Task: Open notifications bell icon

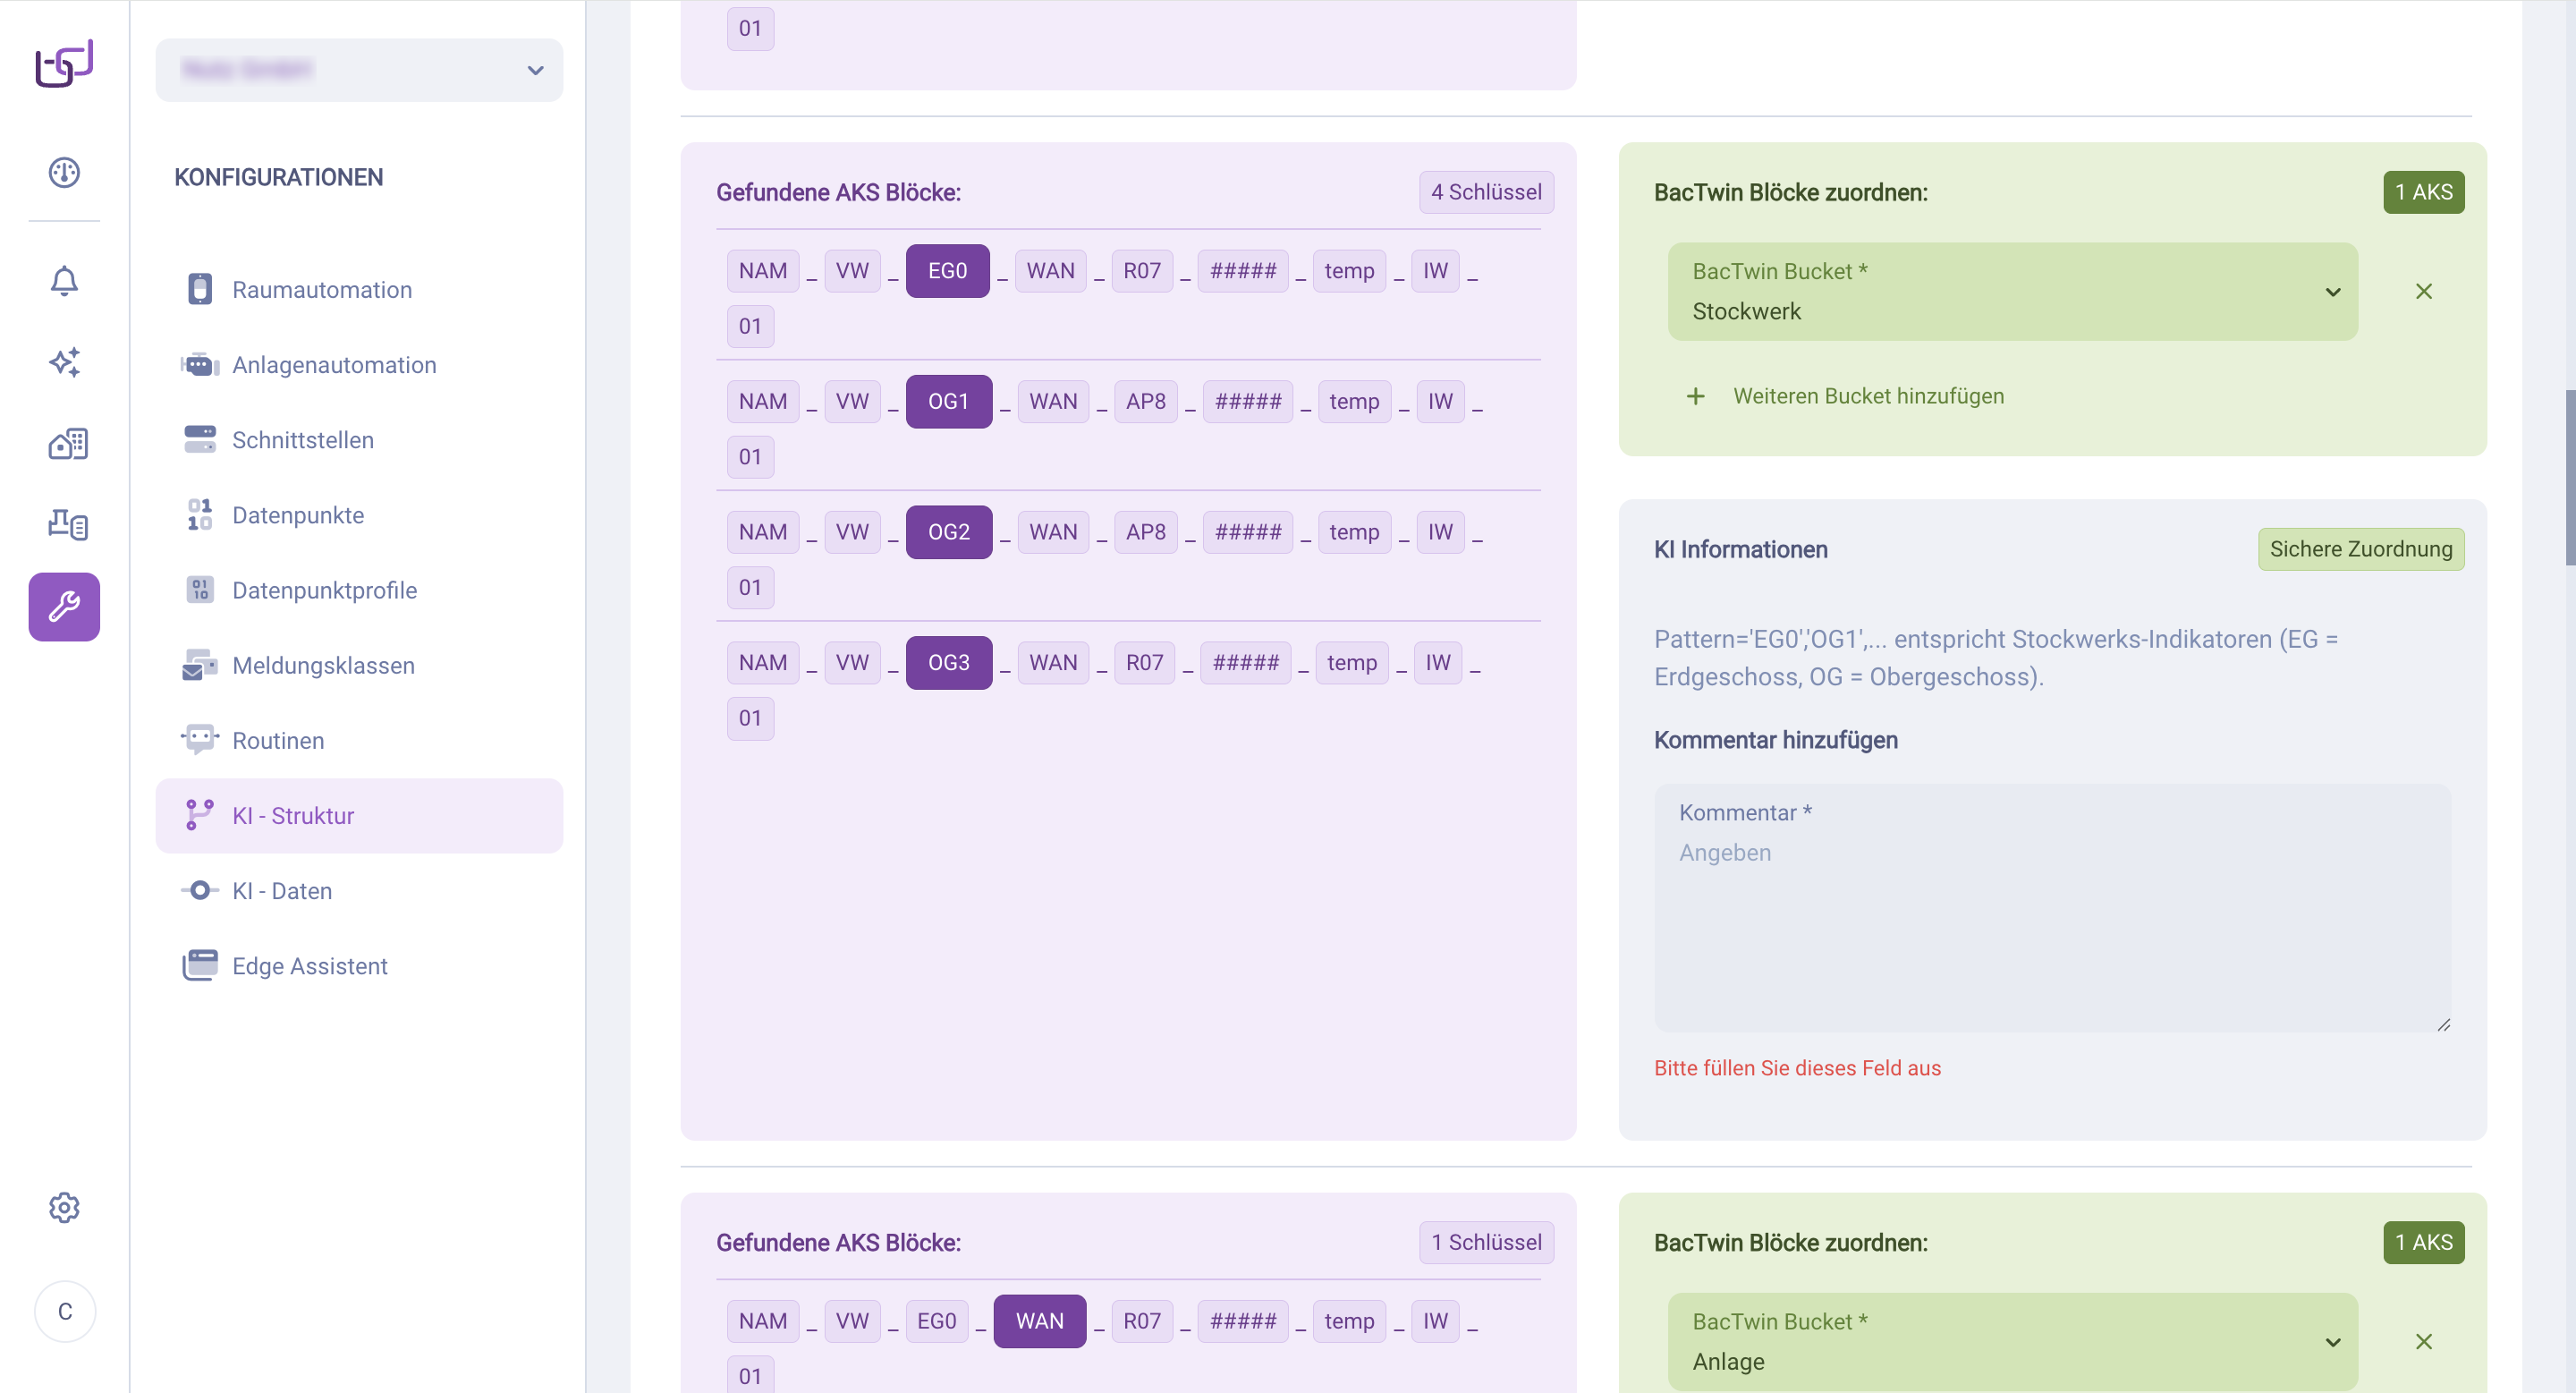Action: click(64, 281)
